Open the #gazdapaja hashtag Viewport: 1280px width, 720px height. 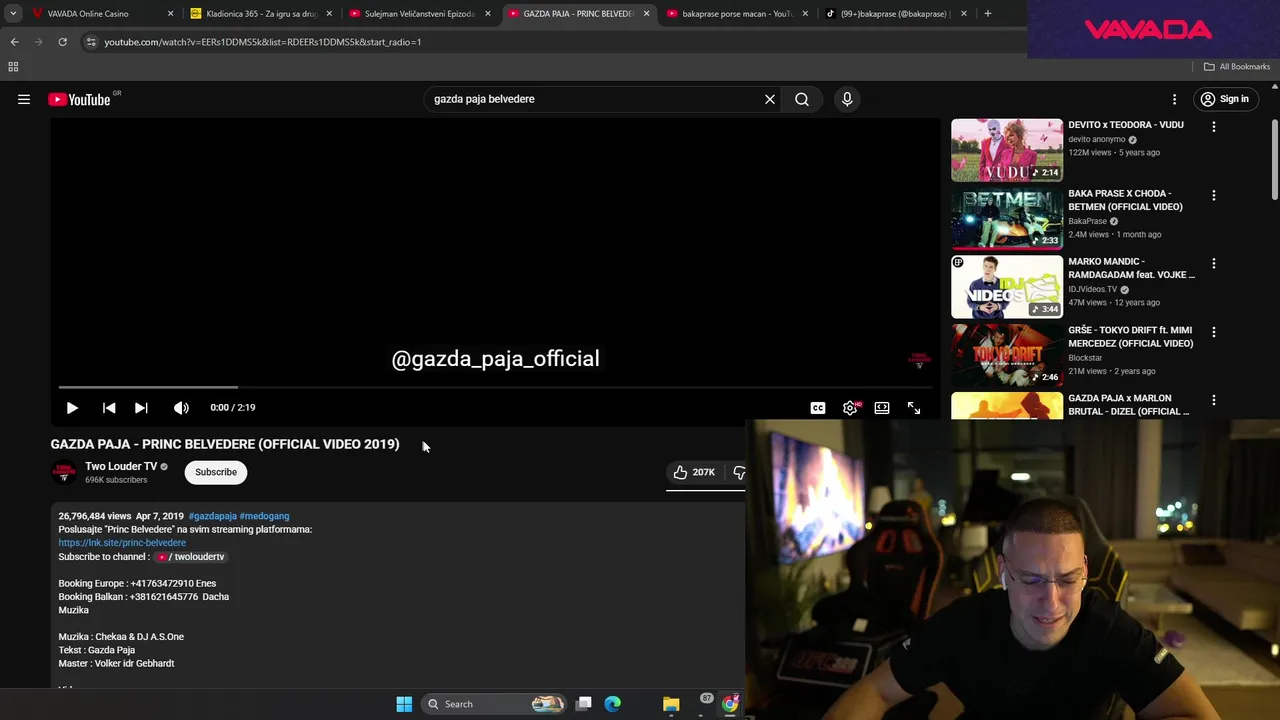pyautogui.click(x=212, y=516)
